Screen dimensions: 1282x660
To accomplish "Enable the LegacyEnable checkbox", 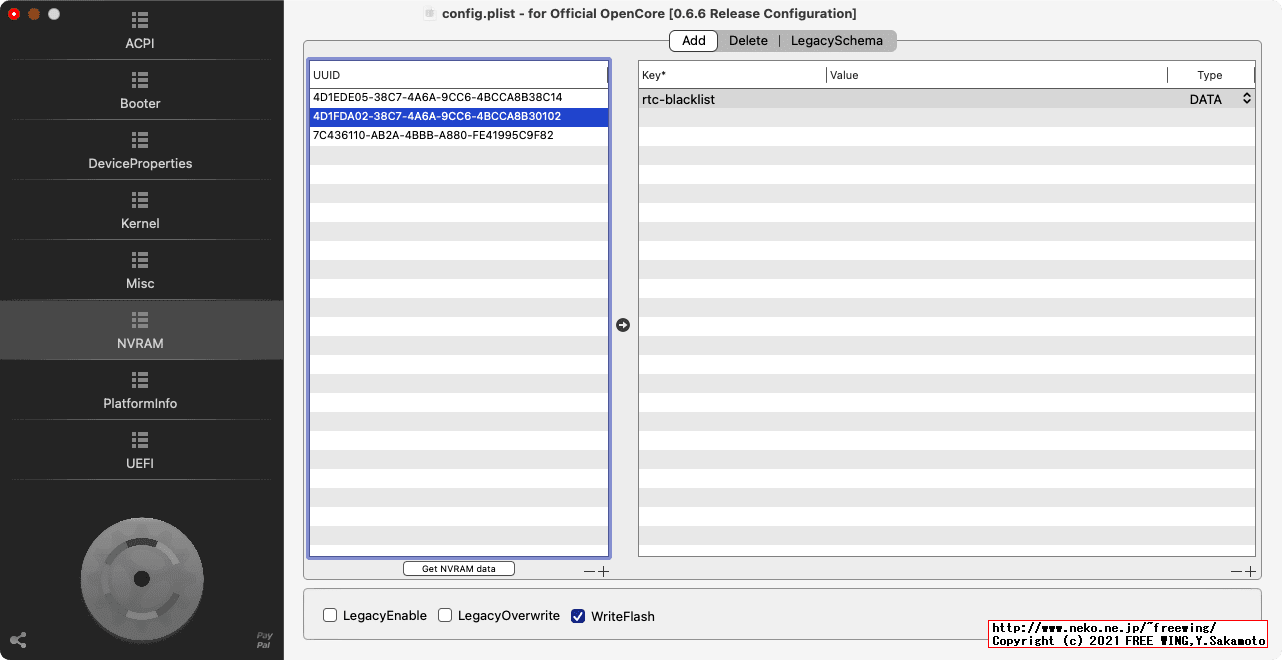I will click(330, 616).
